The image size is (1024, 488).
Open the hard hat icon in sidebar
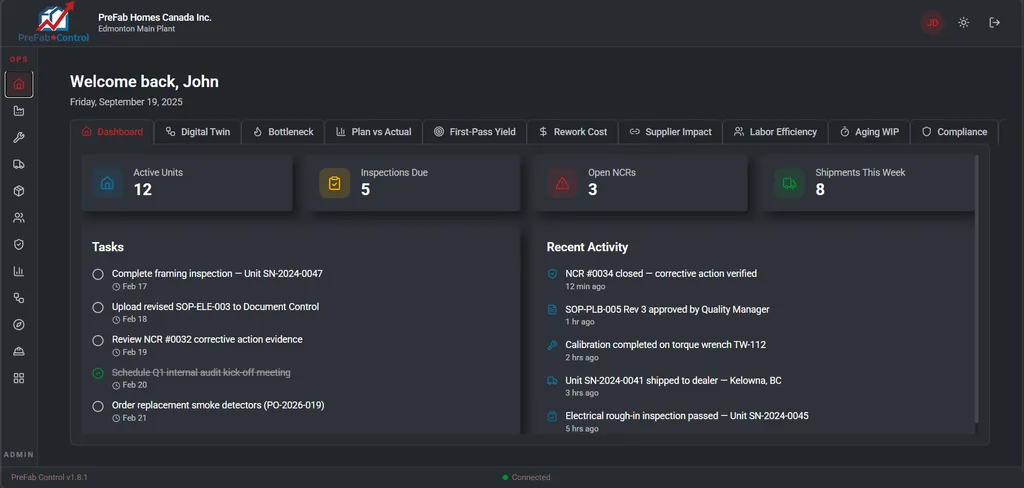point(19,351)
